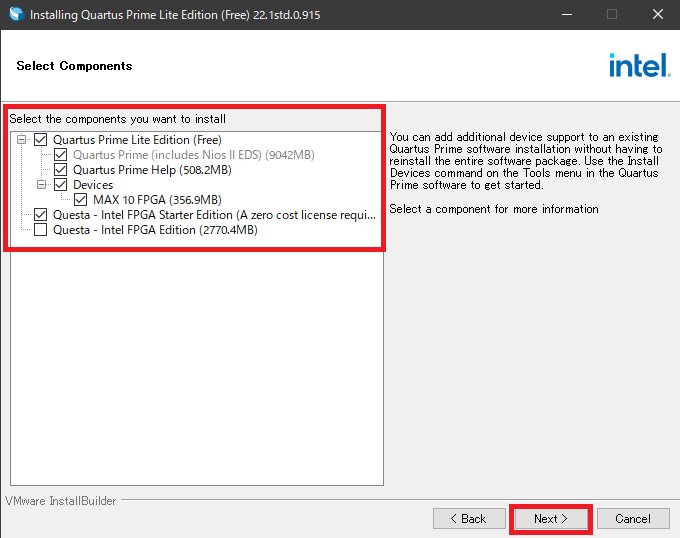Select the MAX 10 FPGA (356.9MB) label
This screenshot has height=538, width=680.
(x=157, y=200)
